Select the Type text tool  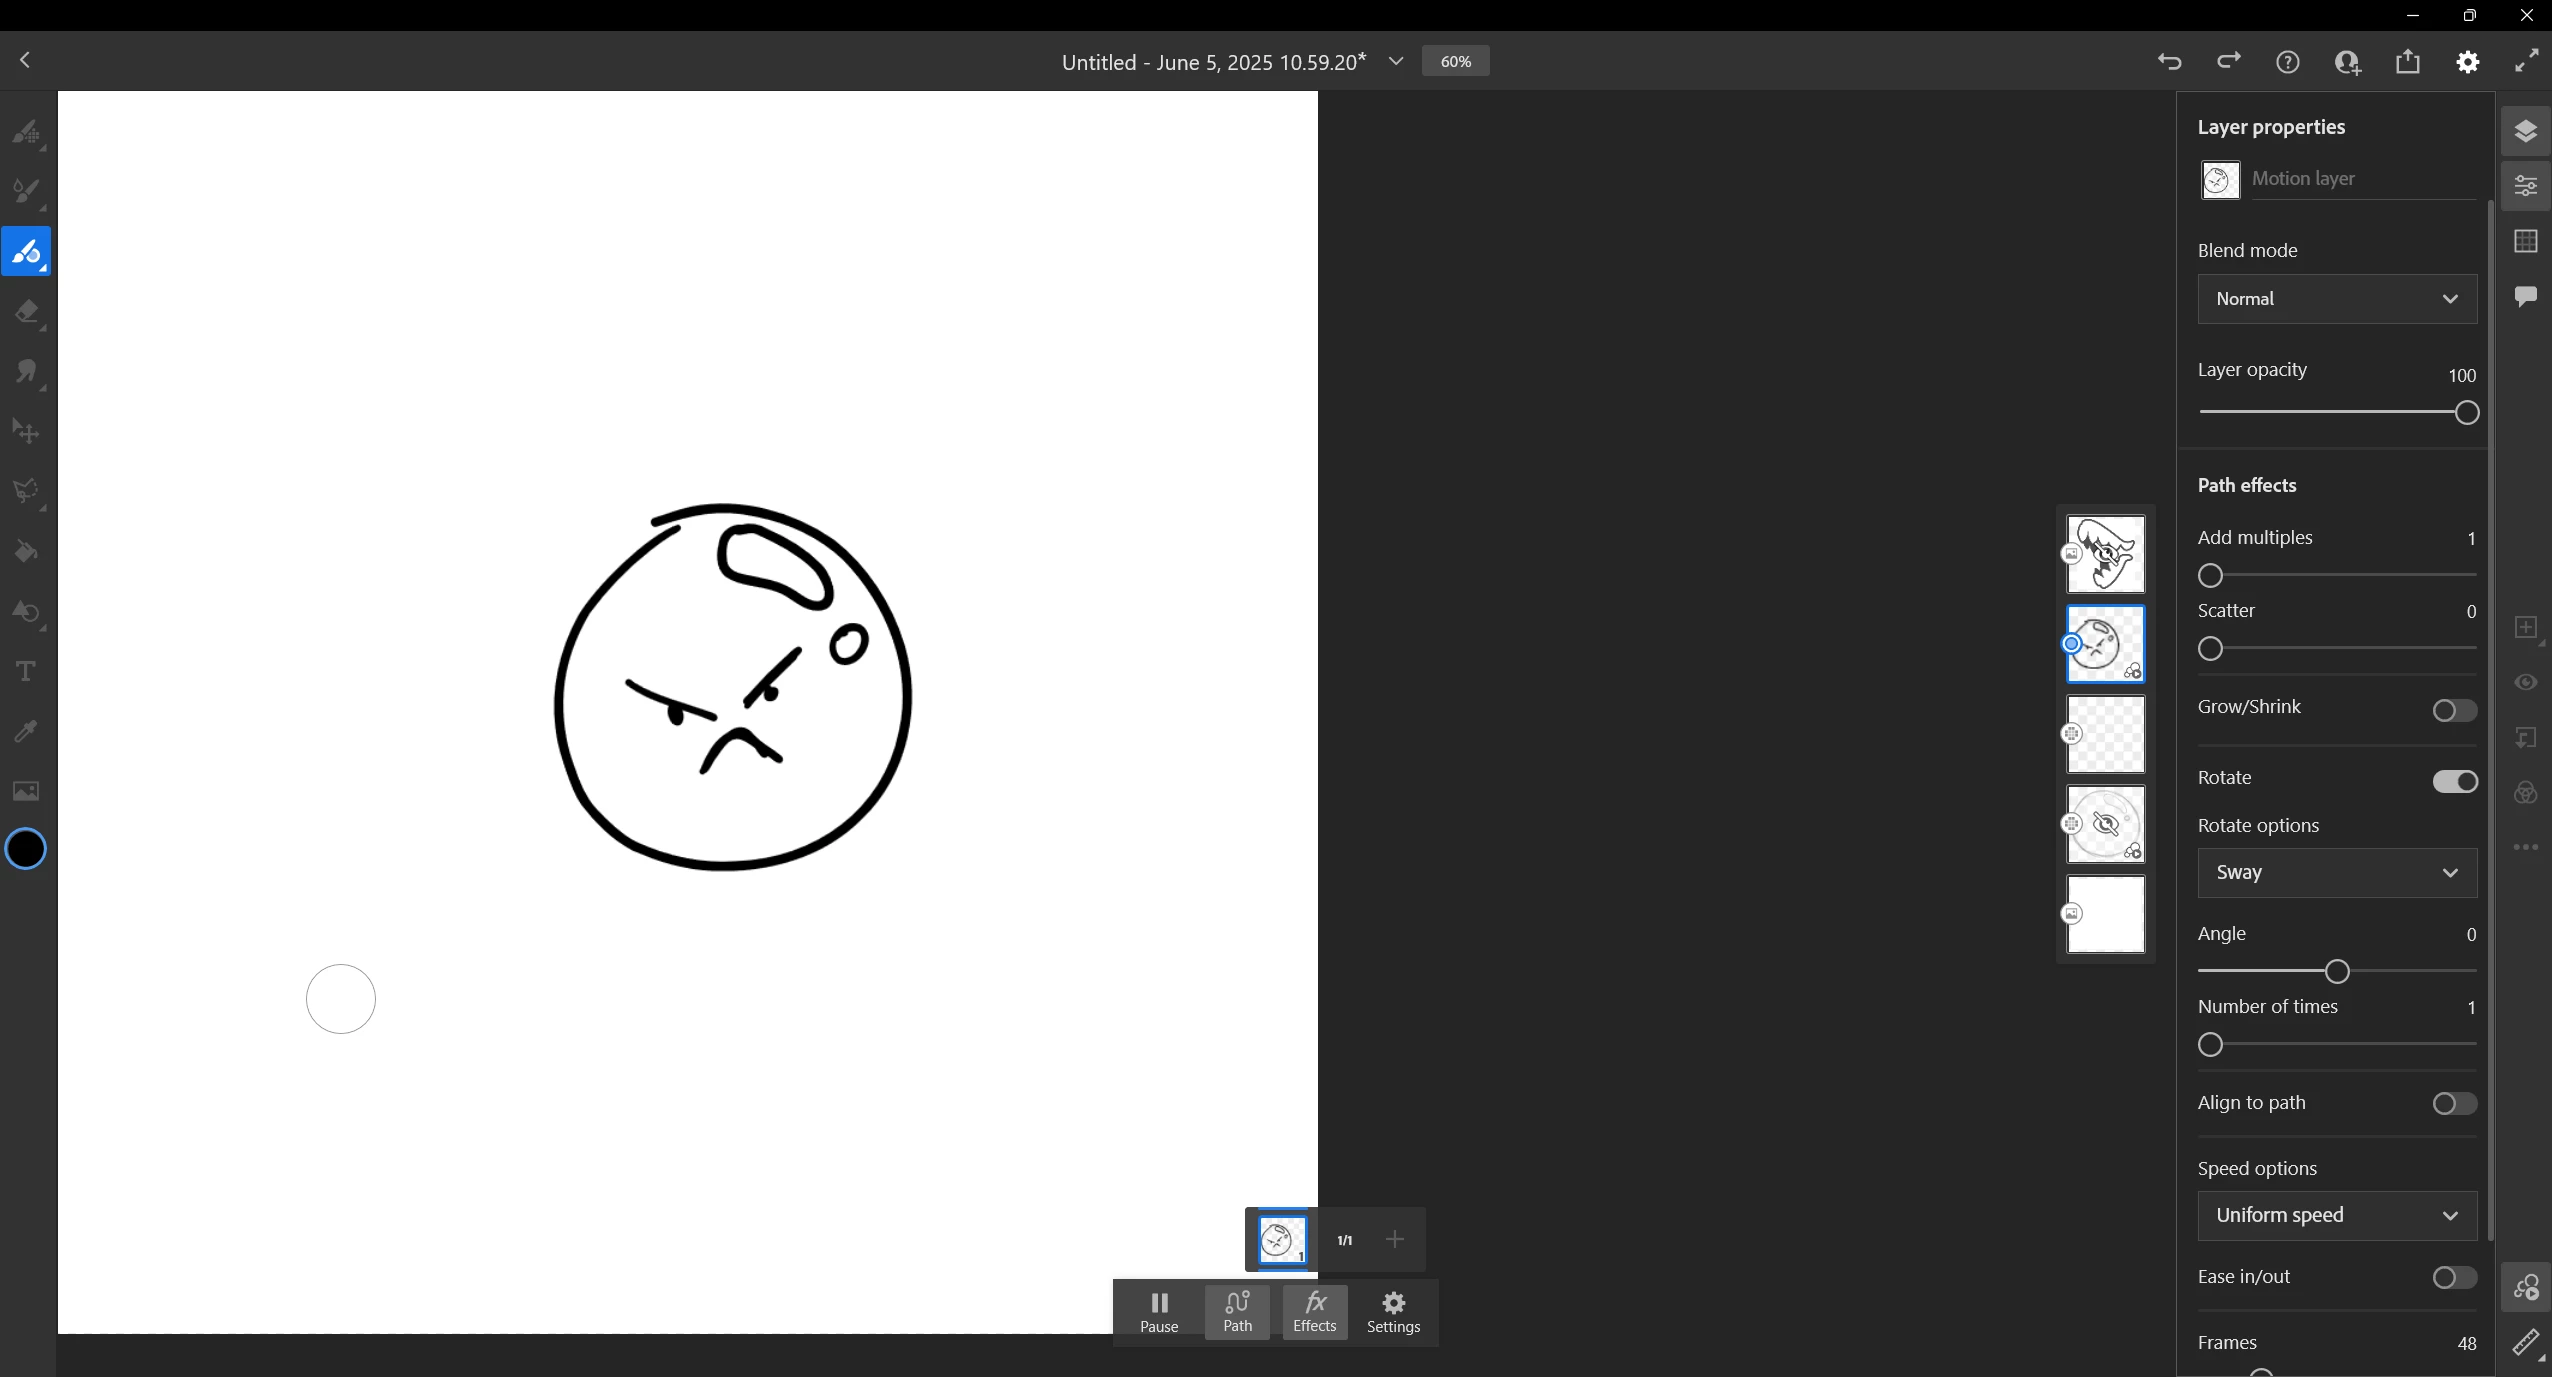(x=26, y=671)
